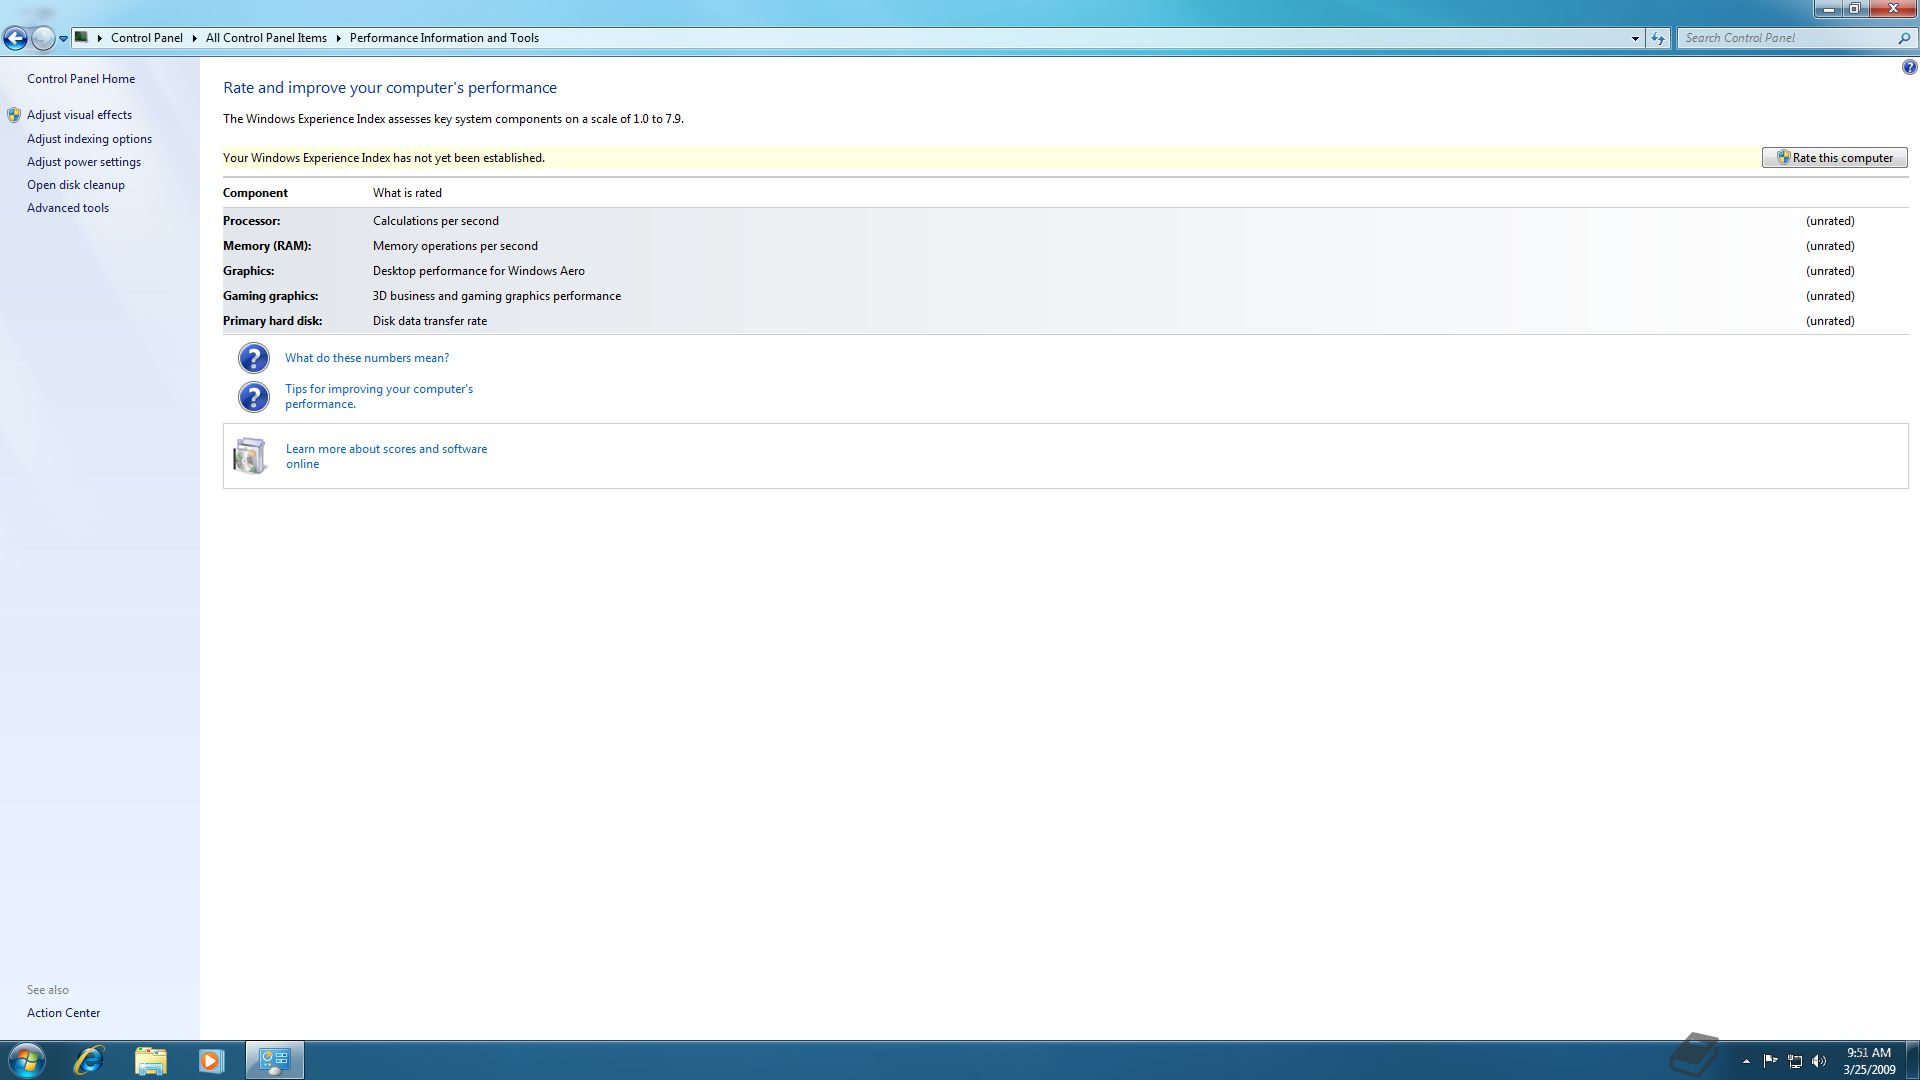Click help icon beside What do these numbers
This screenshot has height=1080, width=1920.
tap(254, 358)
